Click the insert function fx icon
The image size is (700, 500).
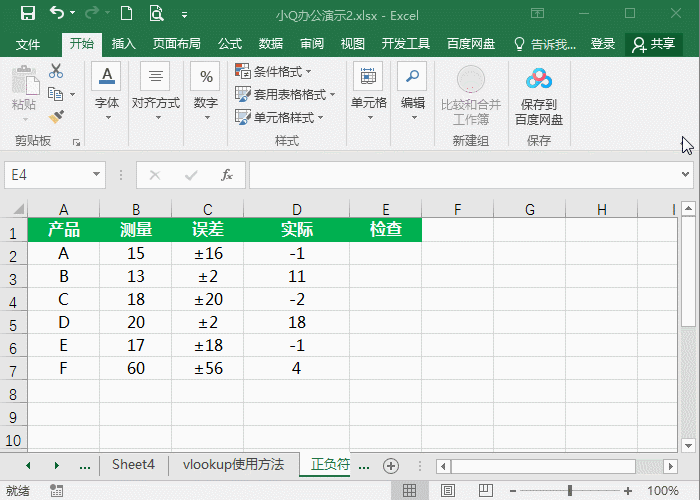click(x=226, y=175)
